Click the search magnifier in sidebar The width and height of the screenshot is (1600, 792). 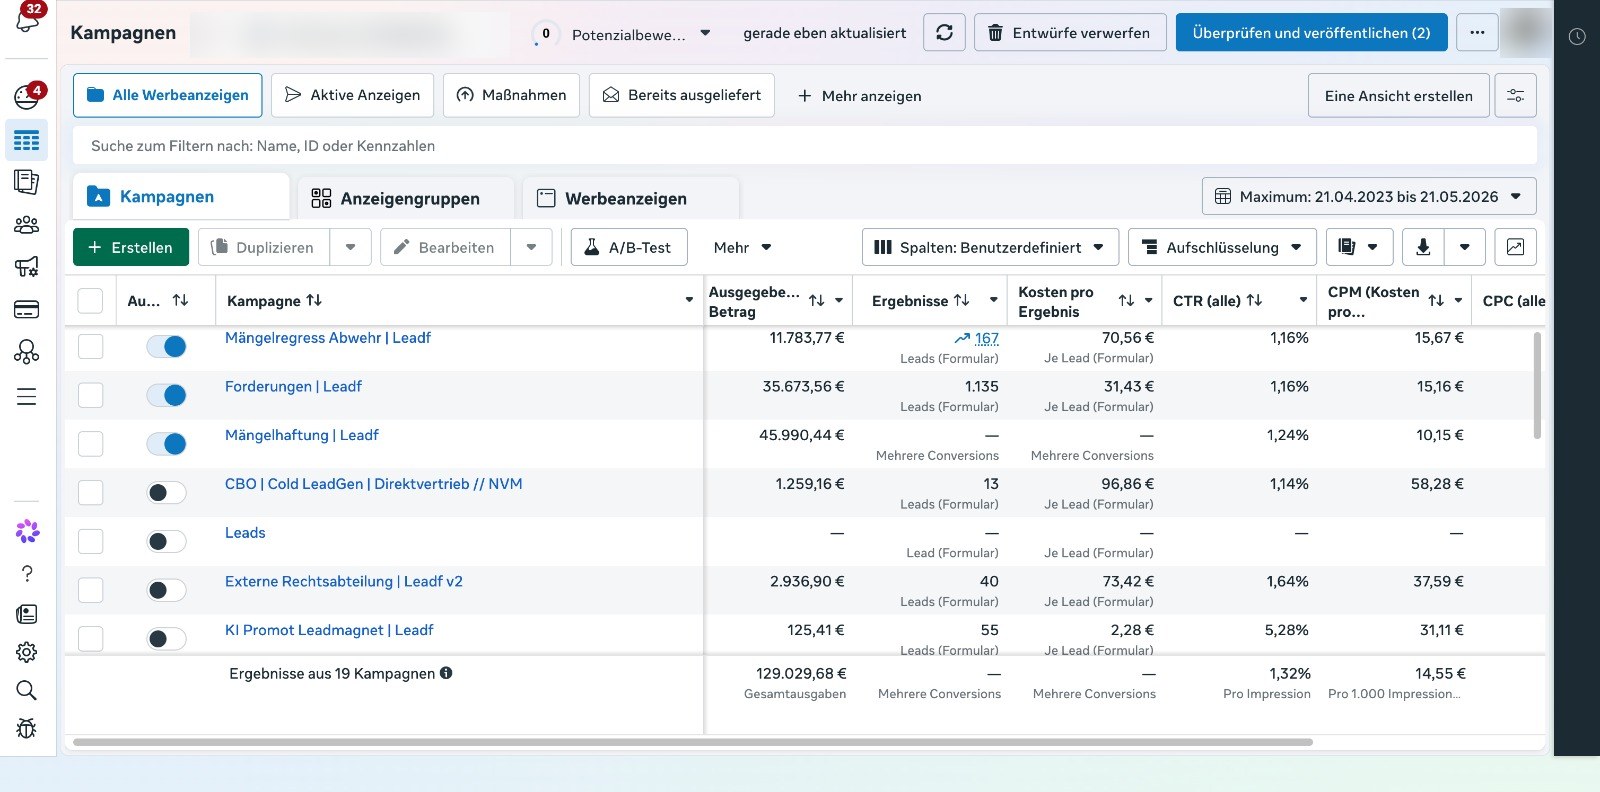pos(27,690)
